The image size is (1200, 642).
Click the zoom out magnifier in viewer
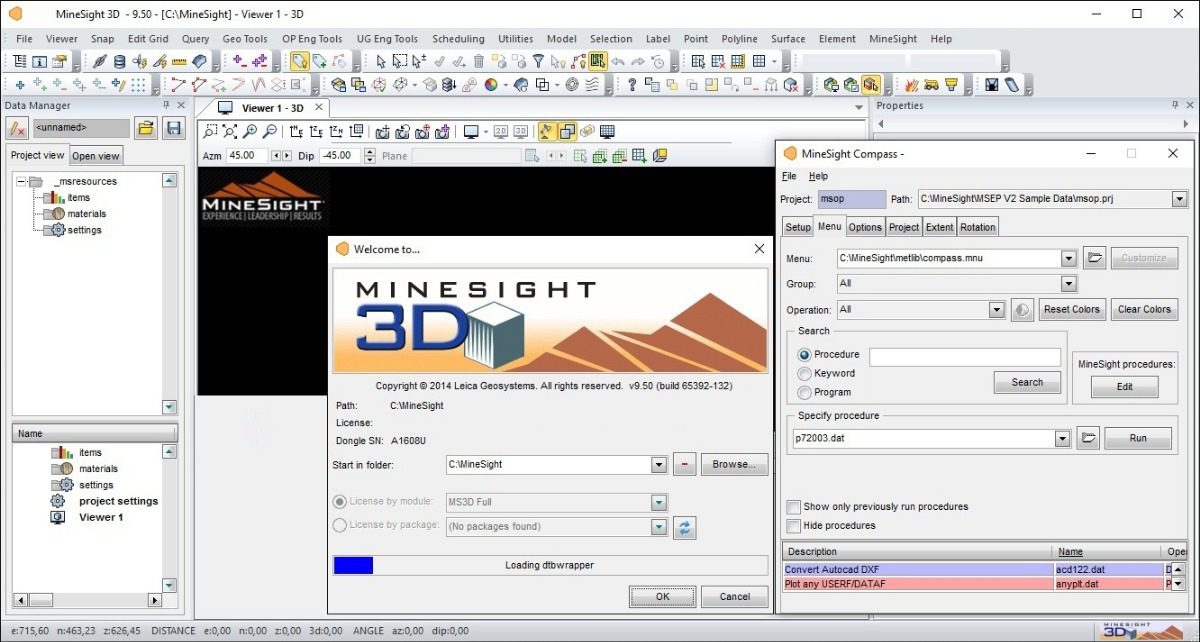click(x=269, y=131)
